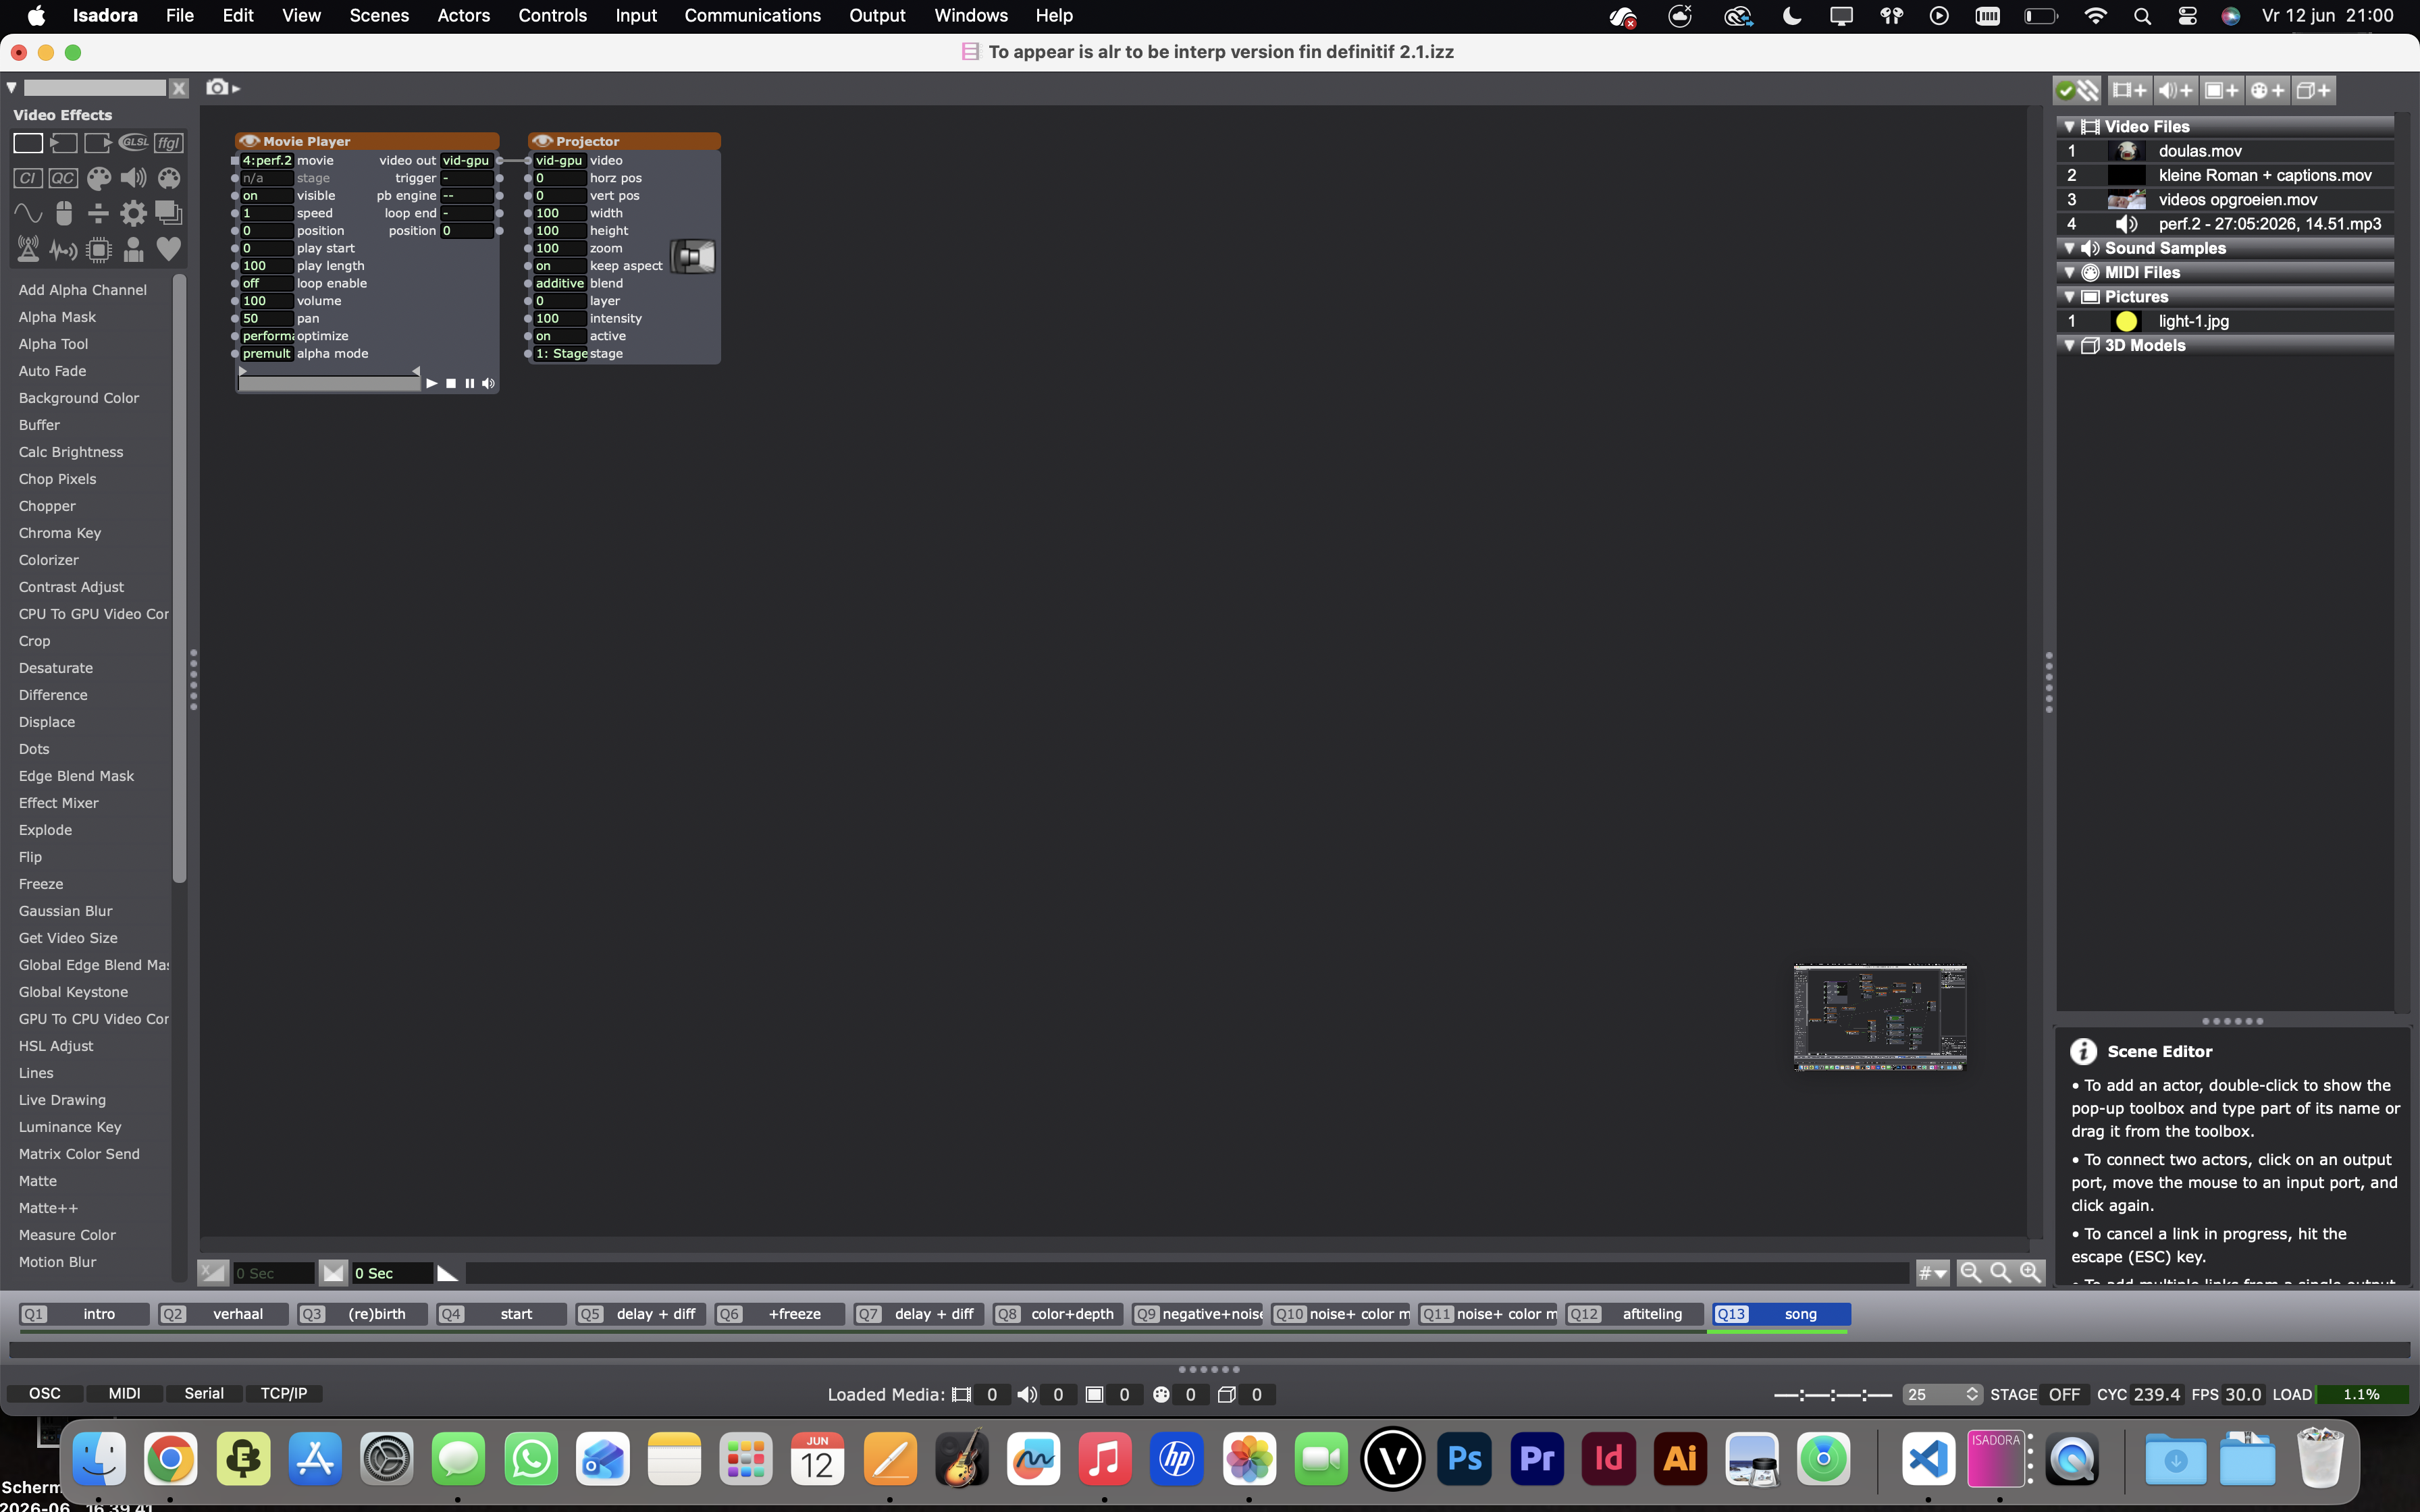The width and height of the screenshot is (2420, 1512).
Task: Add a new sound sample bin
Action: 2175,91
